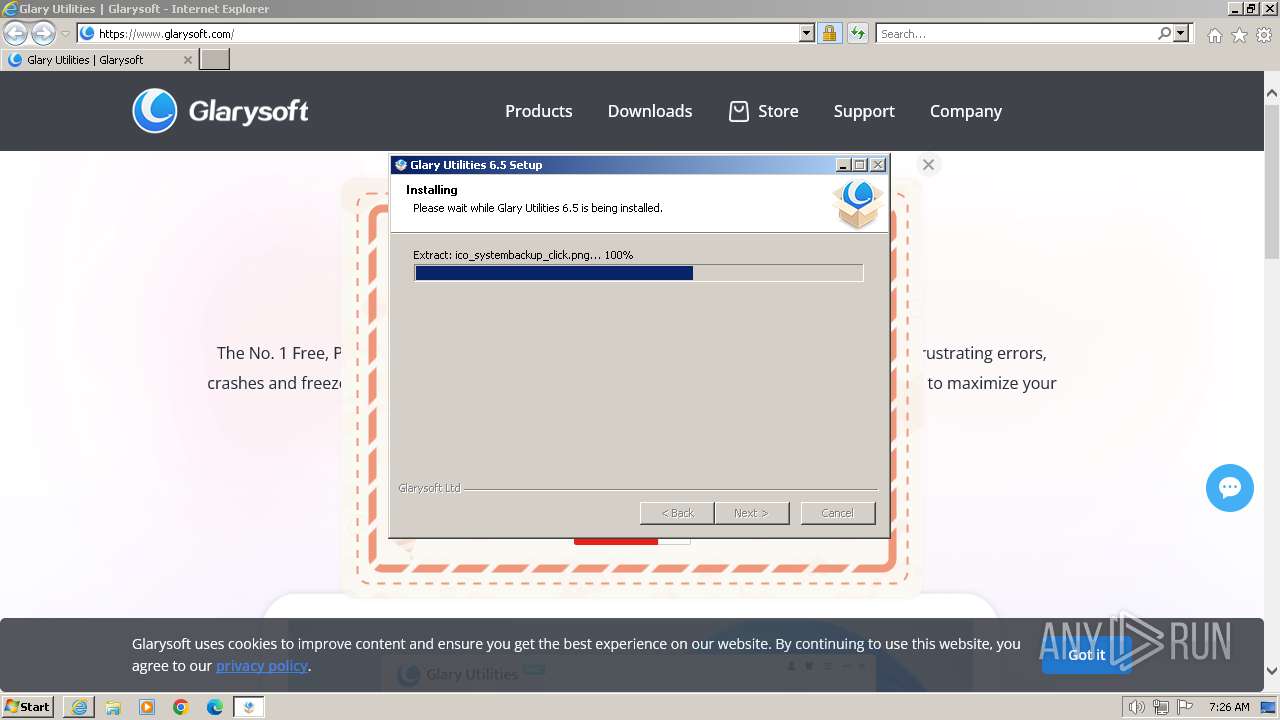Click the Internet Explorer forward arrow

pyautogui.click(x=43, y=33)
